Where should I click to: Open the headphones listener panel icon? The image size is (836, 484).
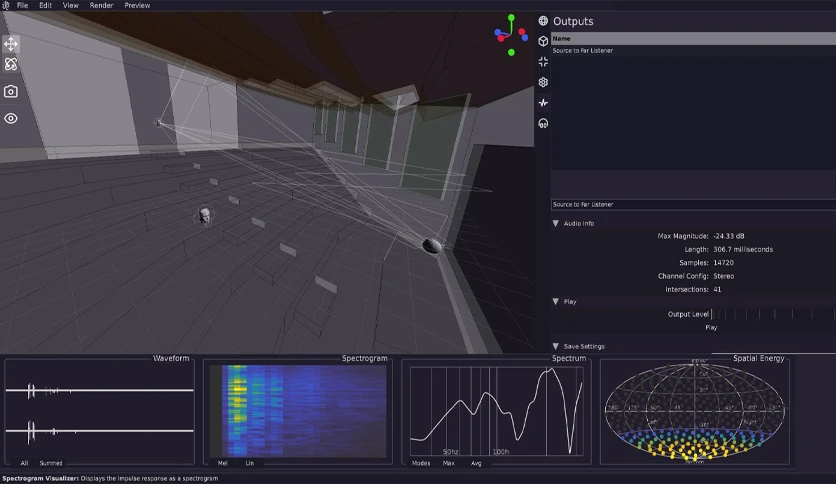tap(543, 124)
